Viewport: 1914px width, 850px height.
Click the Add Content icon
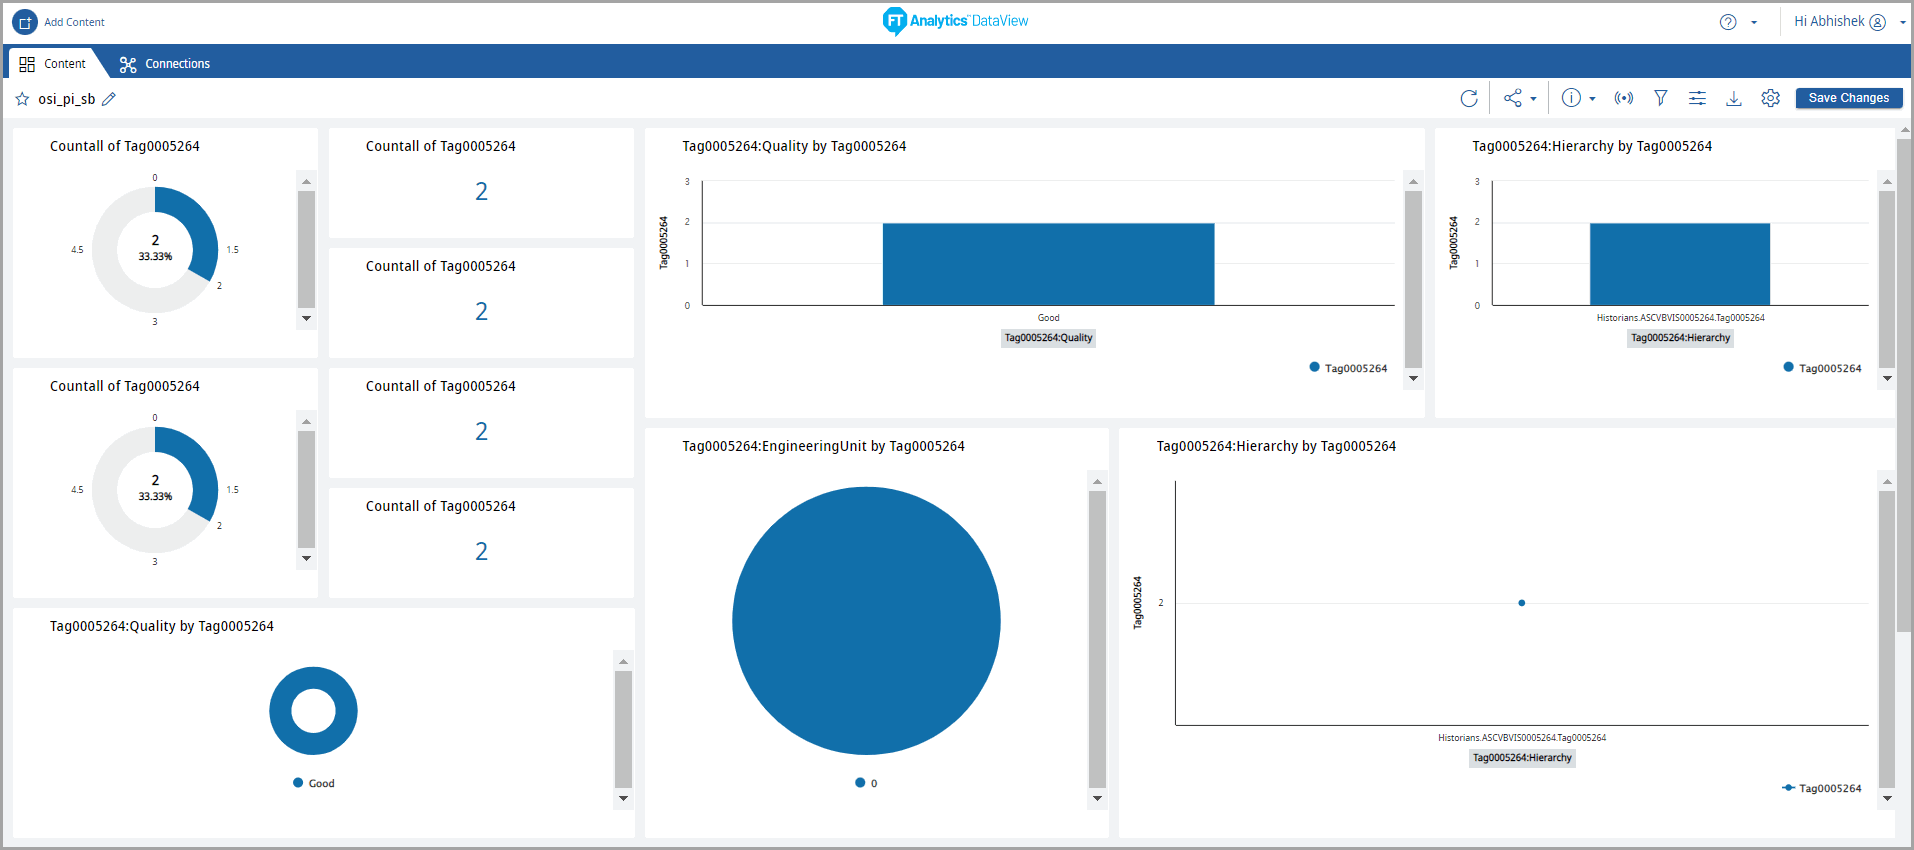pos(25,22)
